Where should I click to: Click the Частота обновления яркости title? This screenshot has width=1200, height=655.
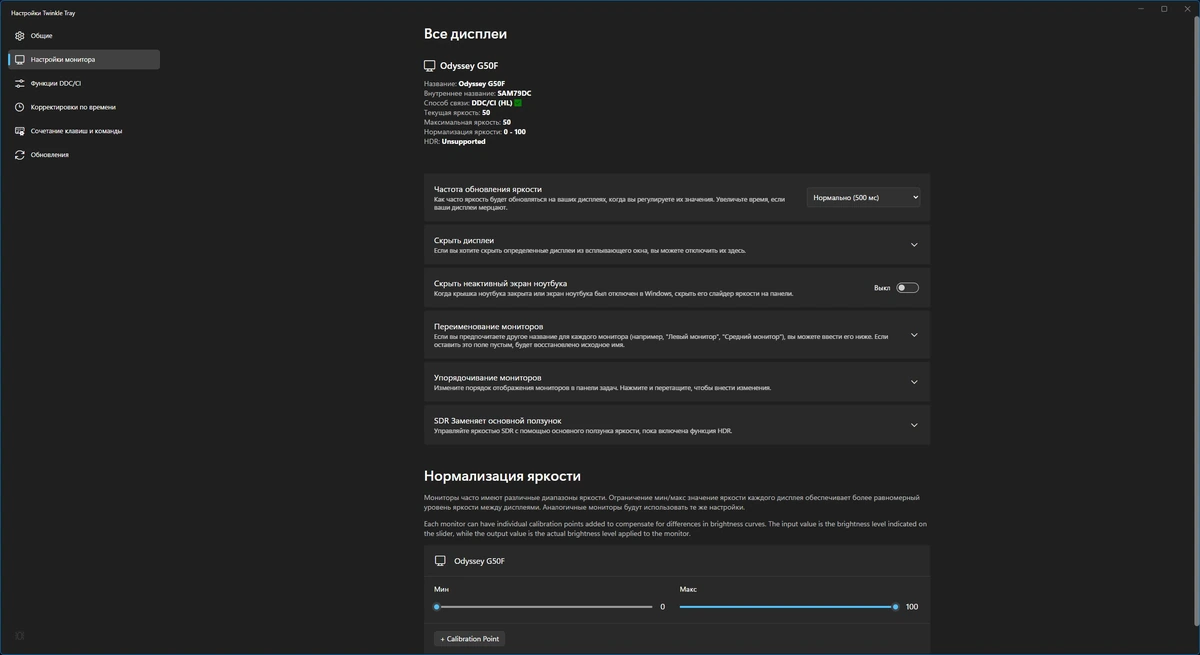coord(488,189)
